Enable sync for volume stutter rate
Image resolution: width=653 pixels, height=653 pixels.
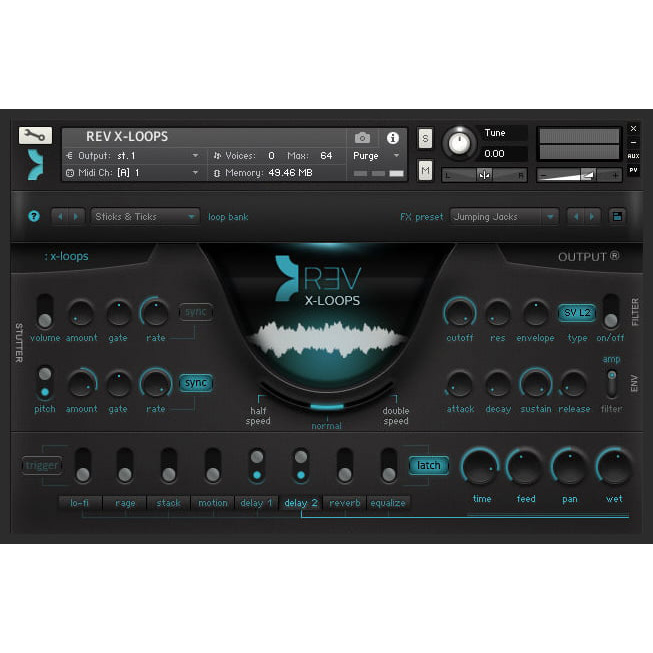coord(196,312)
